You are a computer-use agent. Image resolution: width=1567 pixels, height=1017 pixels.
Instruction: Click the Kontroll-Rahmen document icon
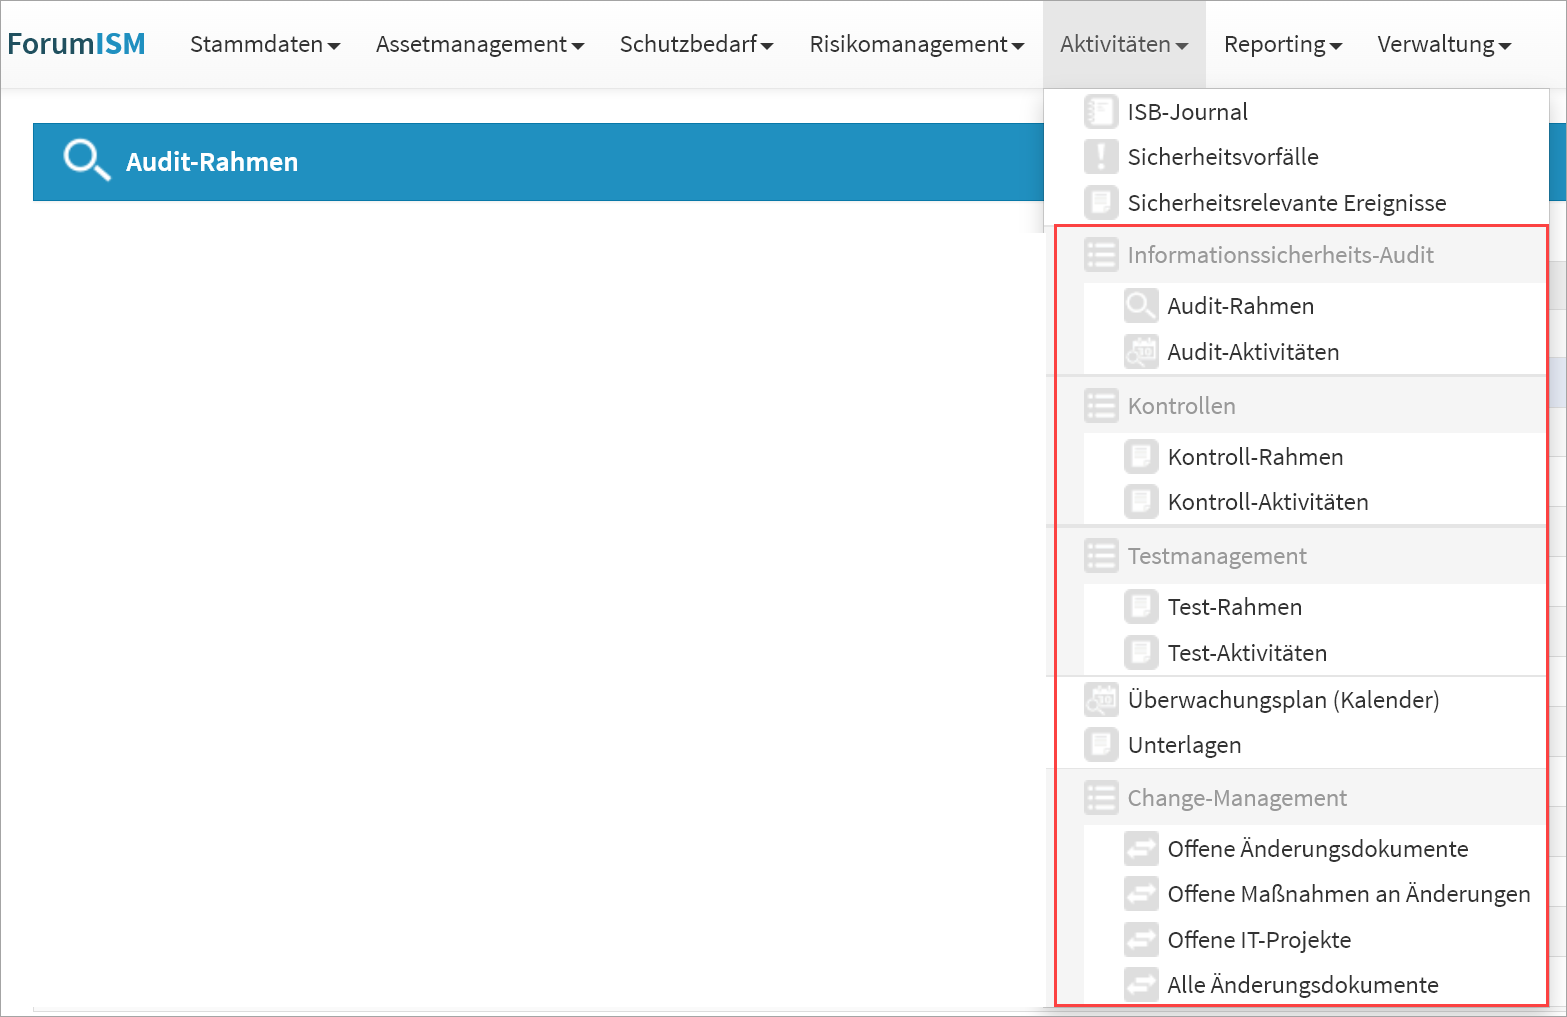click(1140, 457)
